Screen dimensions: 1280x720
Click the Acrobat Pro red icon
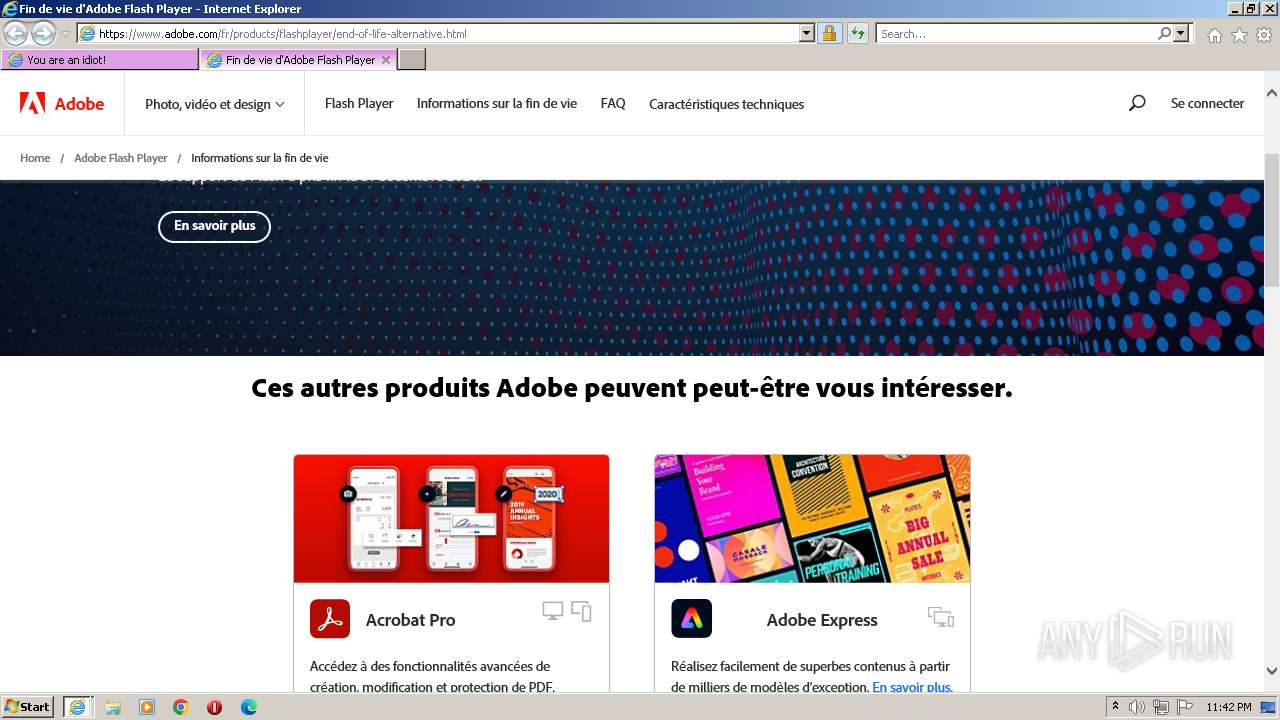(x=330, y=619)
